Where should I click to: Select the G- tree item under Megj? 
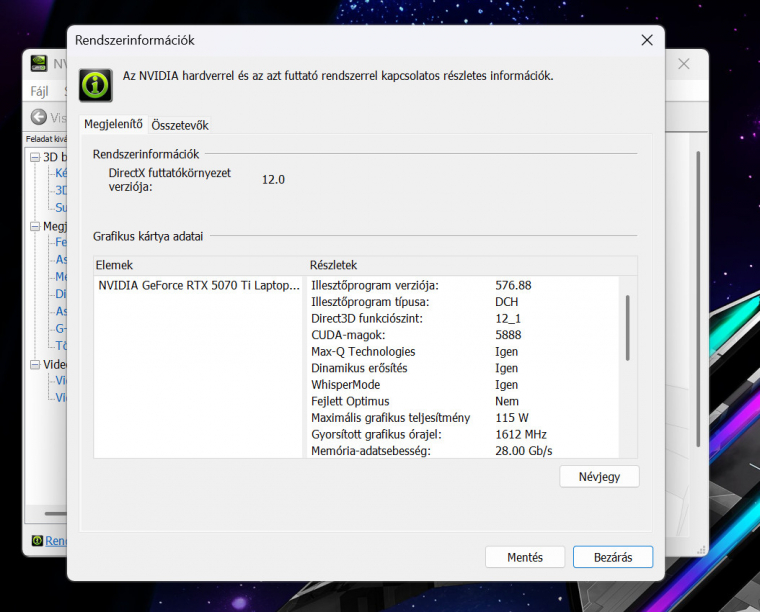point(61,329)
